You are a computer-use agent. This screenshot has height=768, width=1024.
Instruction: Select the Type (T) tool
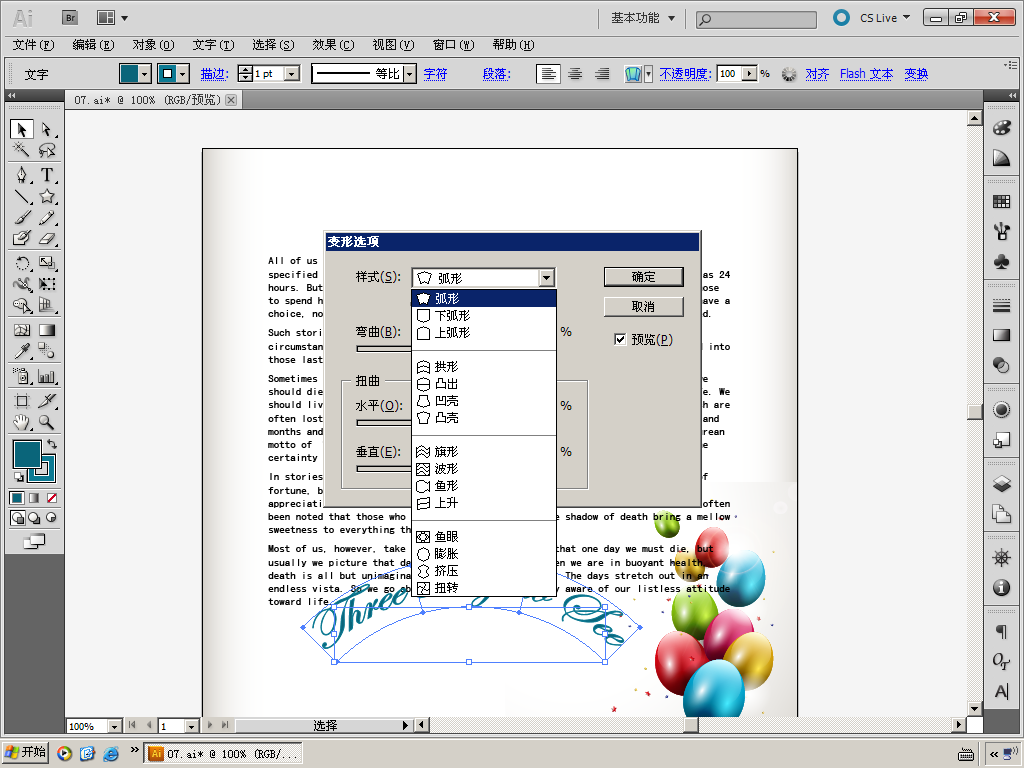[46, 175]
